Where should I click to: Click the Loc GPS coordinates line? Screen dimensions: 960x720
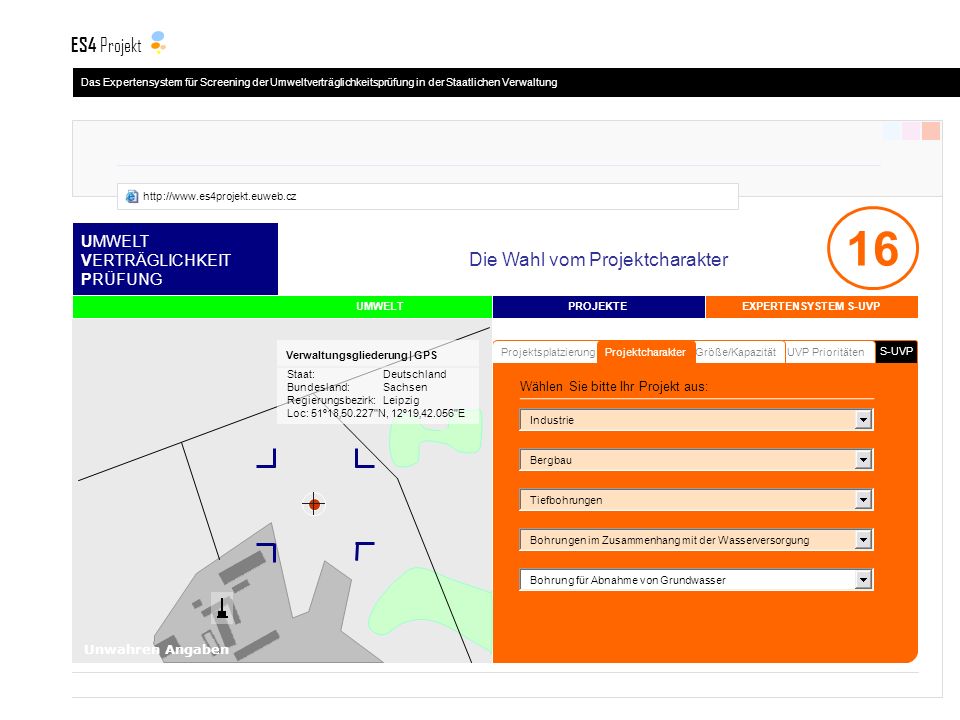[376, 413]
